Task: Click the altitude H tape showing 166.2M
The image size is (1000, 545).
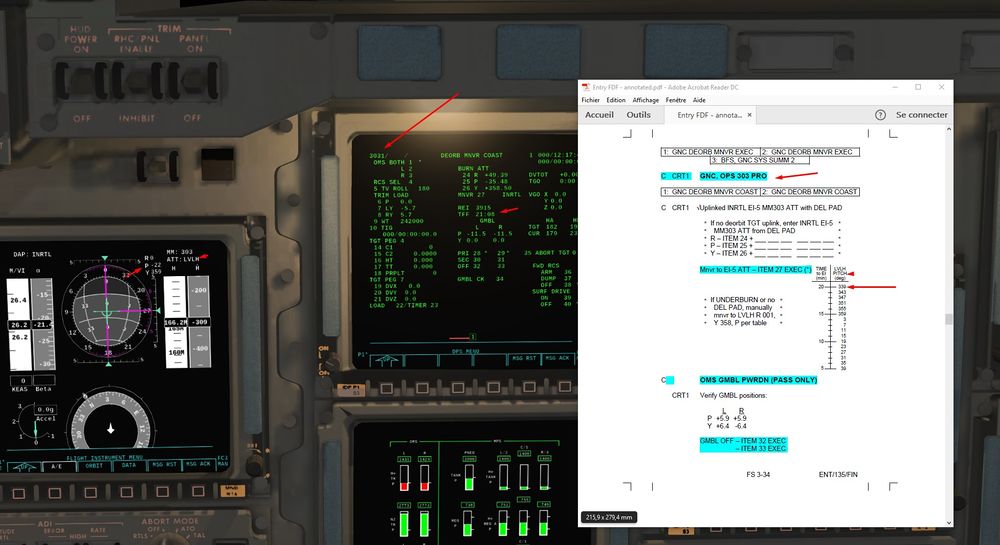Action: tap(175, 322)
